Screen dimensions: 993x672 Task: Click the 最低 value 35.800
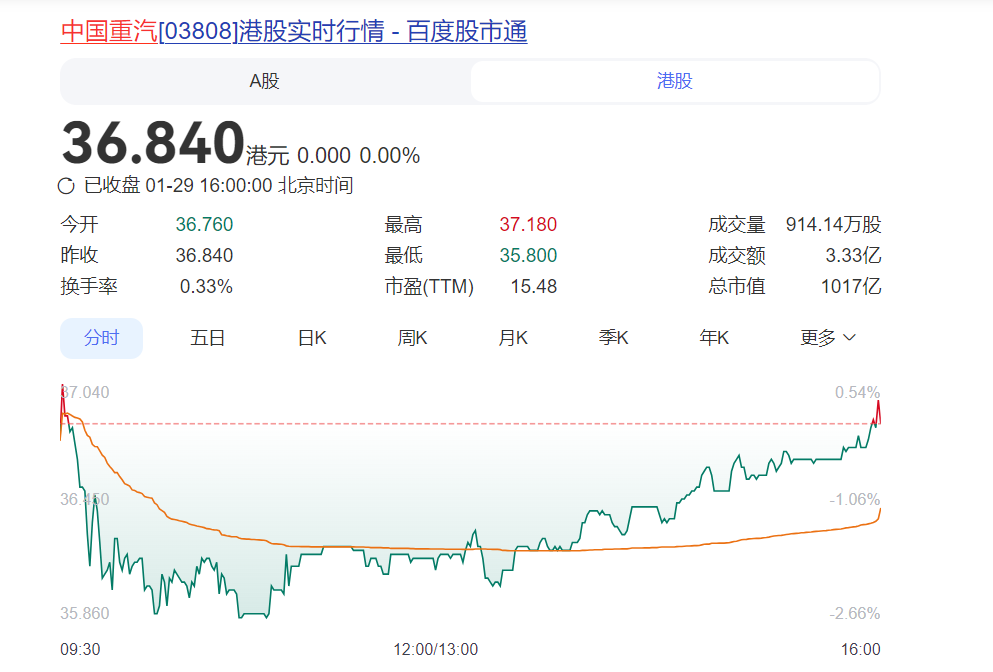pos(528,256)
